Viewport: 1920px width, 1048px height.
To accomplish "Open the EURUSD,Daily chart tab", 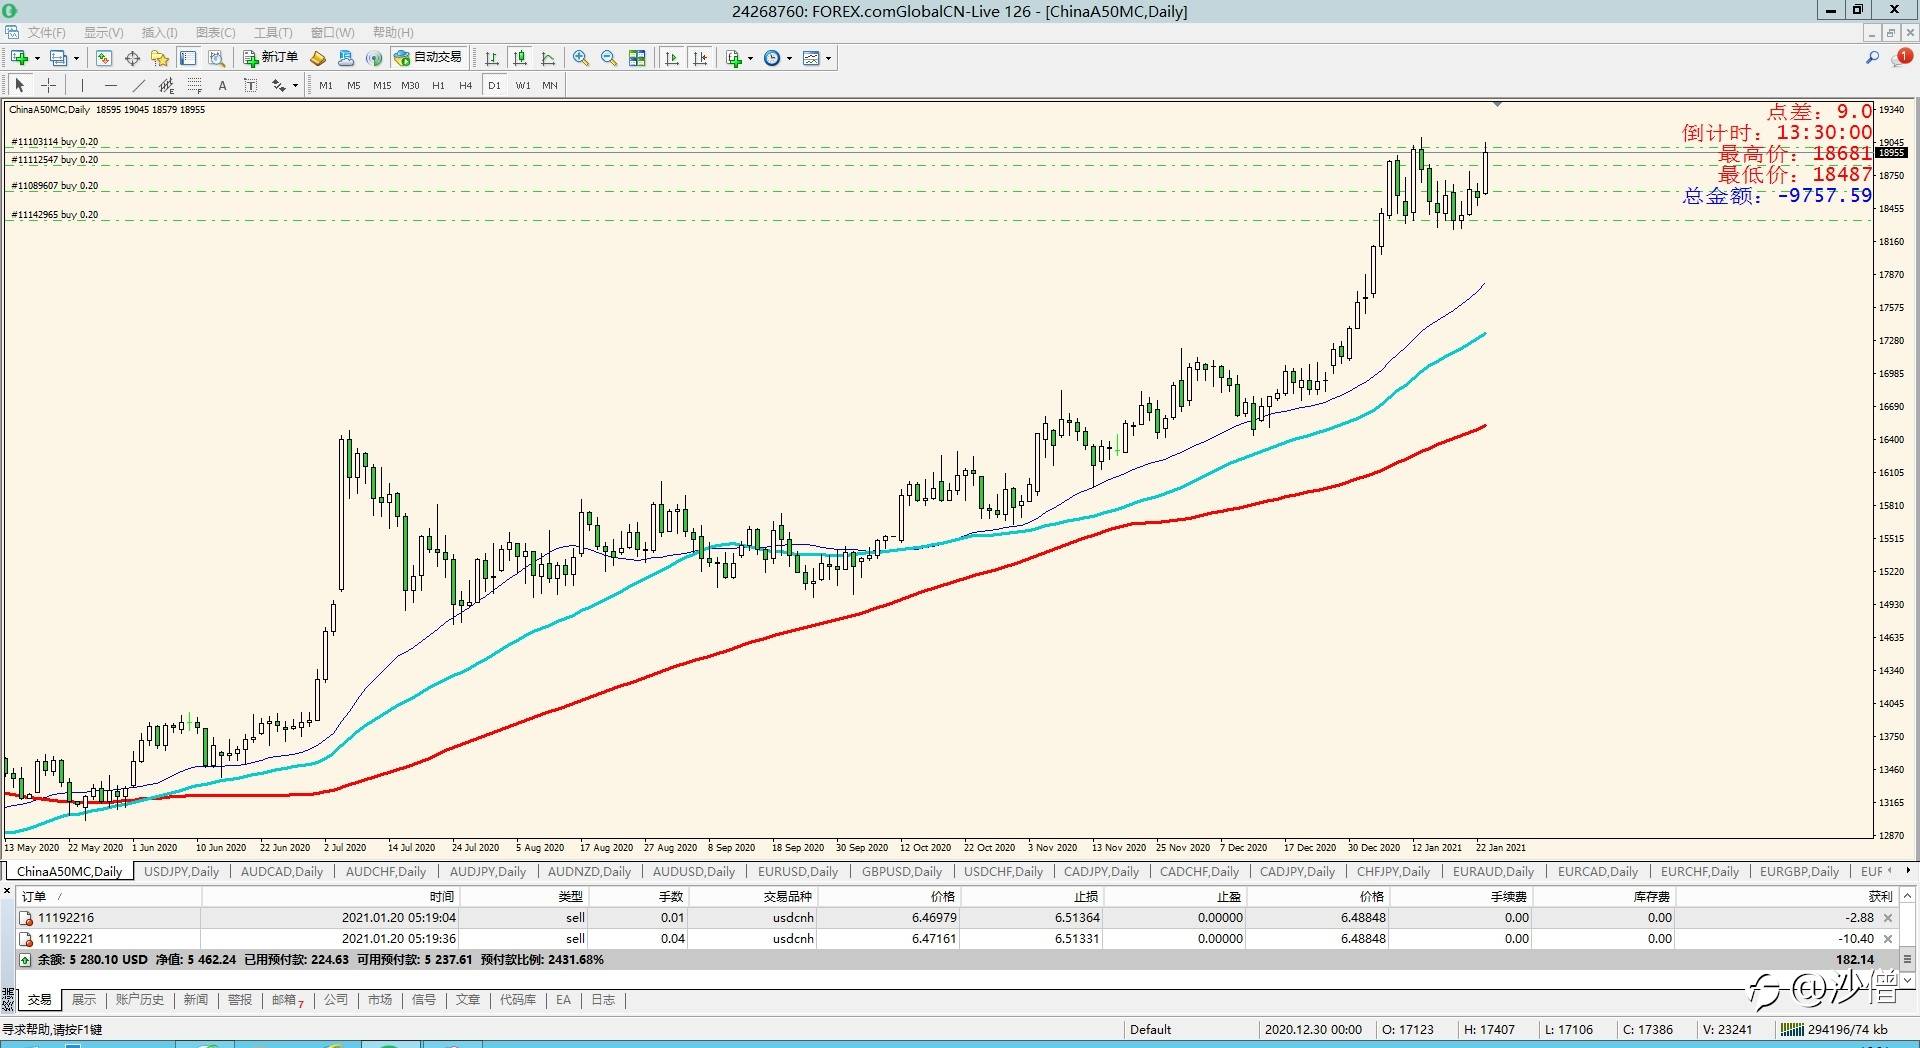I will (x=797, y=871).
